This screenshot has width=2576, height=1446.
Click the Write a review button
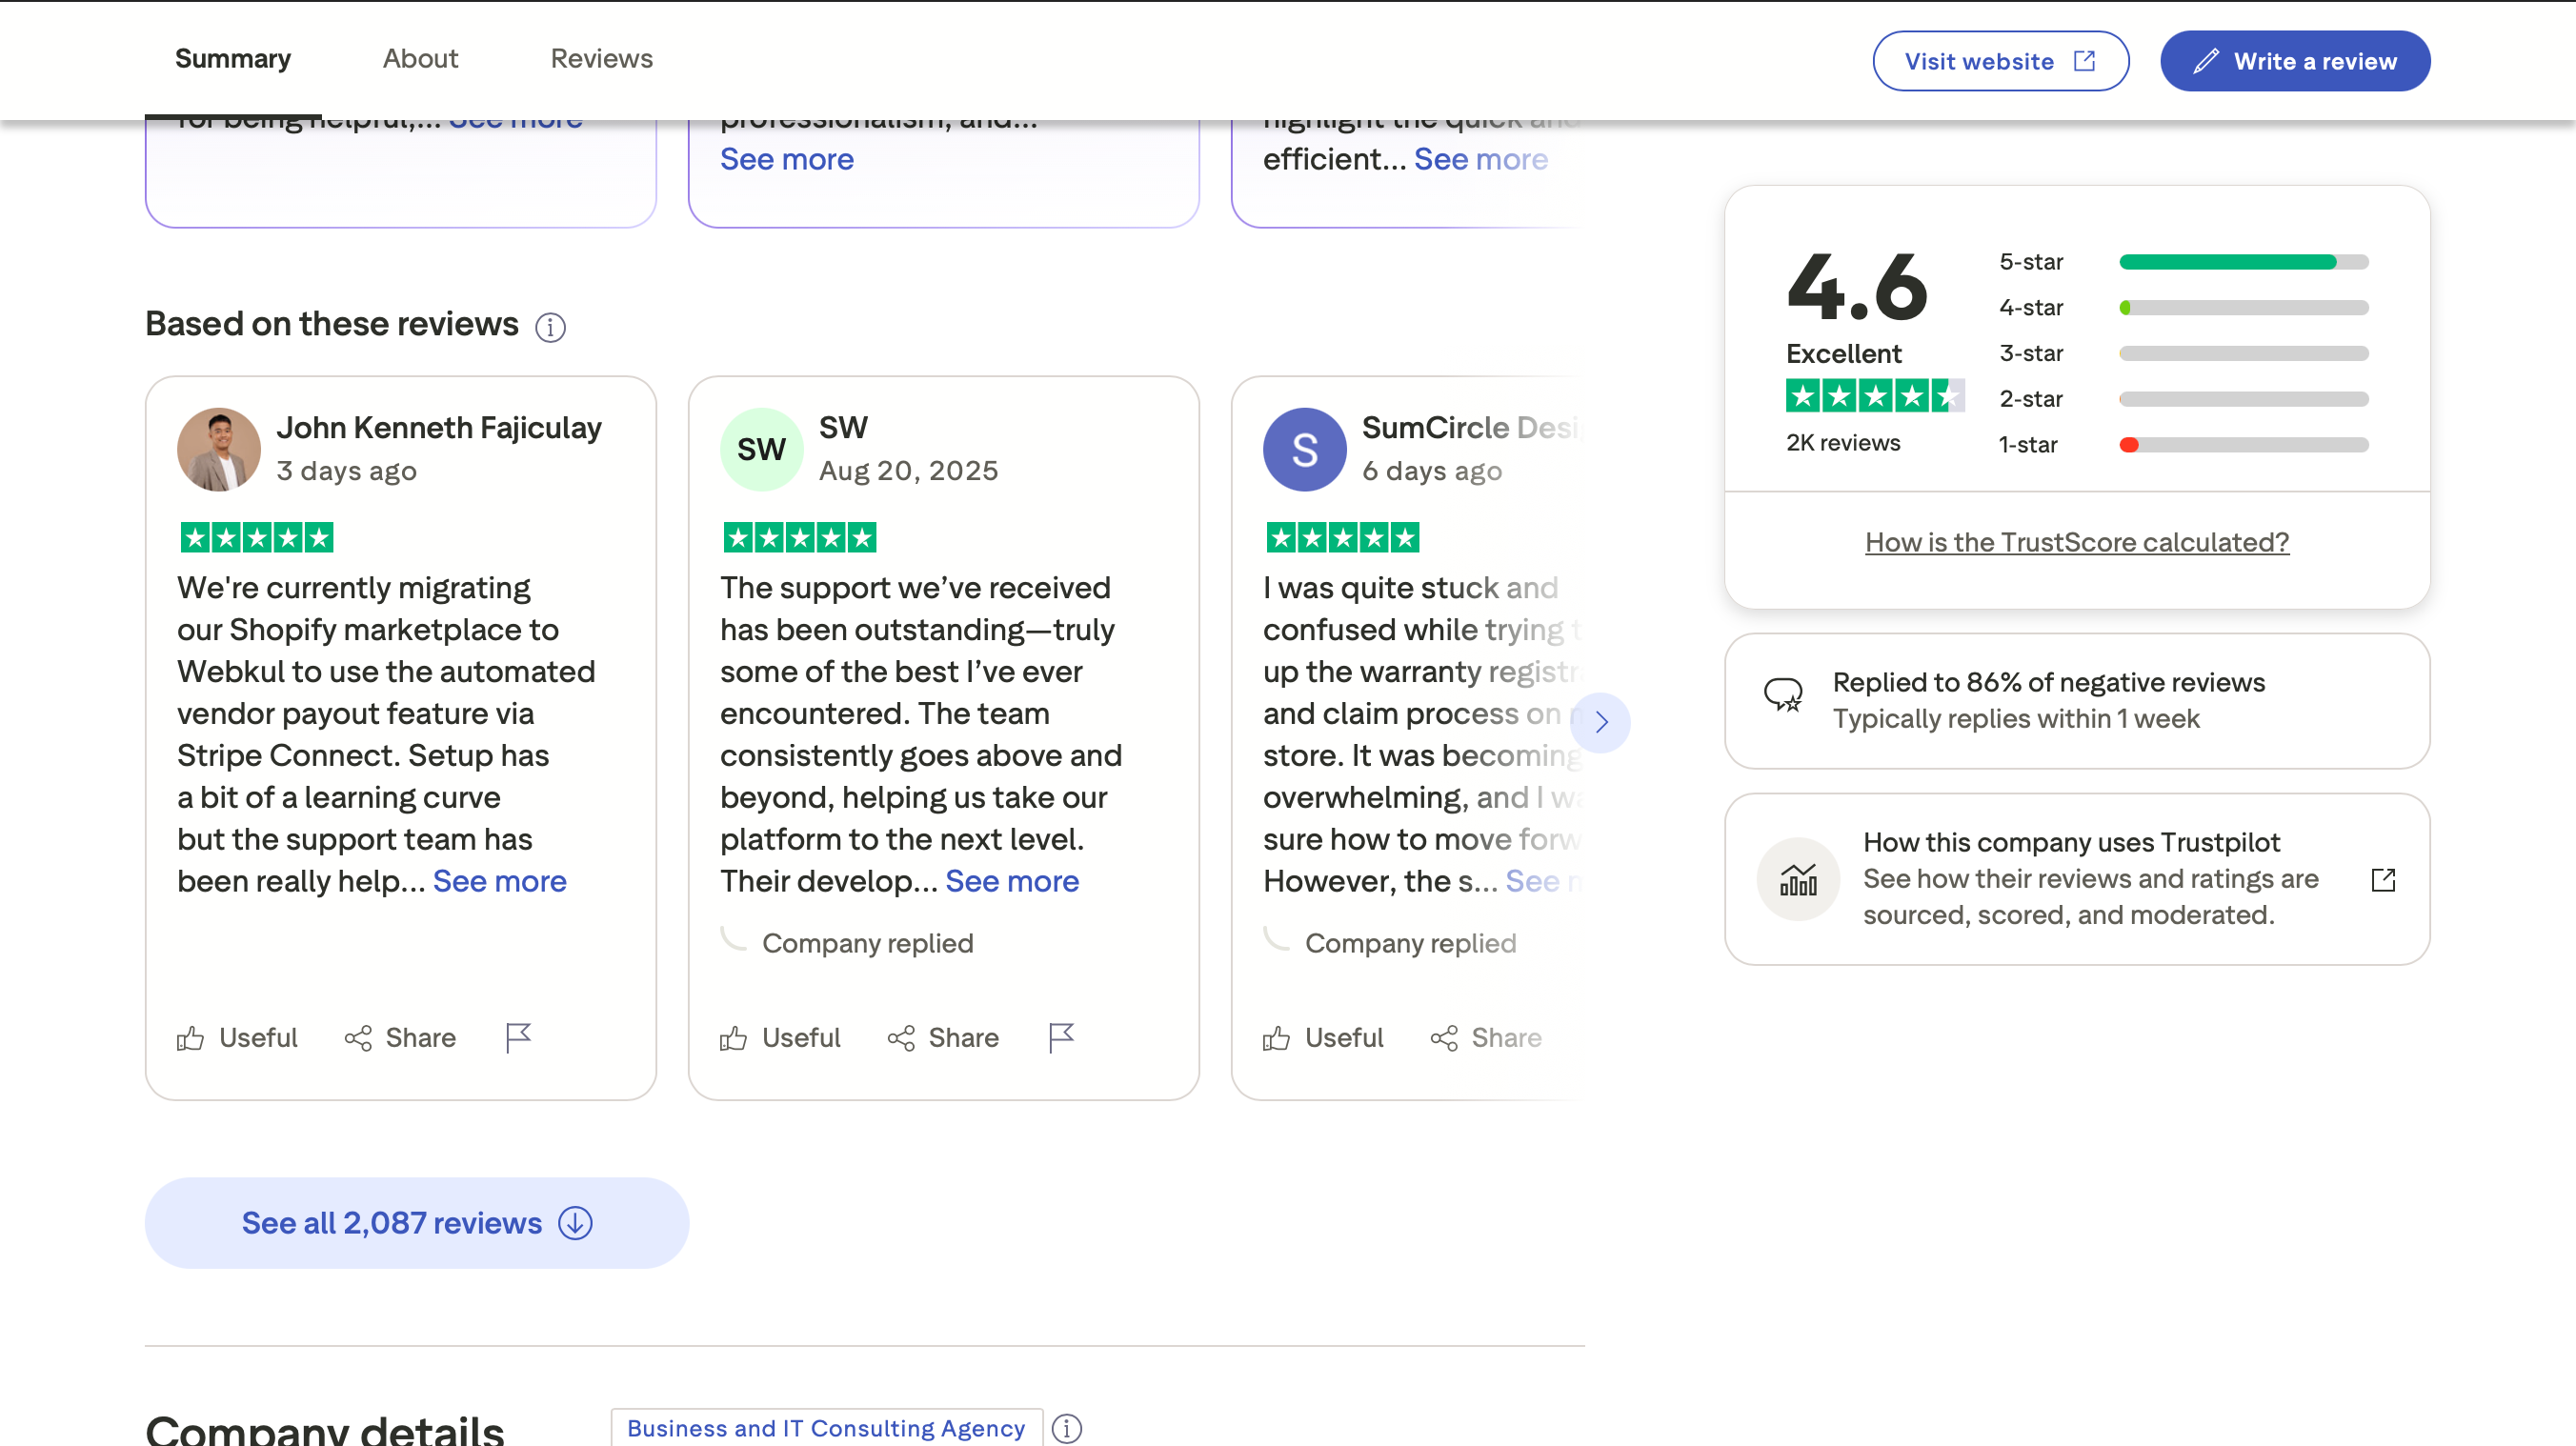point(2294,61)
